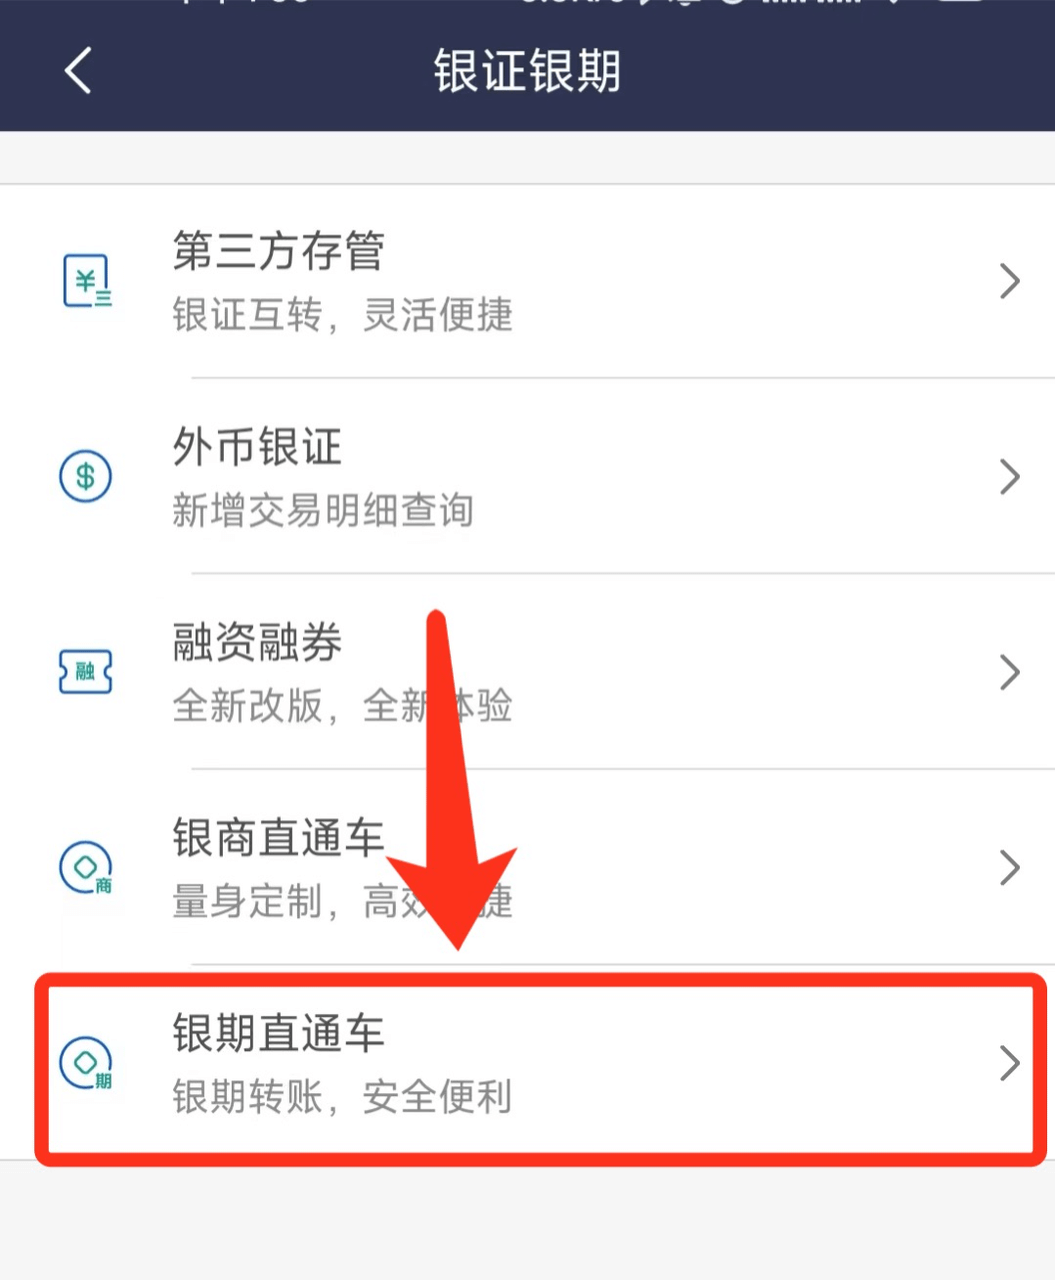Select the 银商直通车 title text
1055x1280 pixels.
(278, 837)
